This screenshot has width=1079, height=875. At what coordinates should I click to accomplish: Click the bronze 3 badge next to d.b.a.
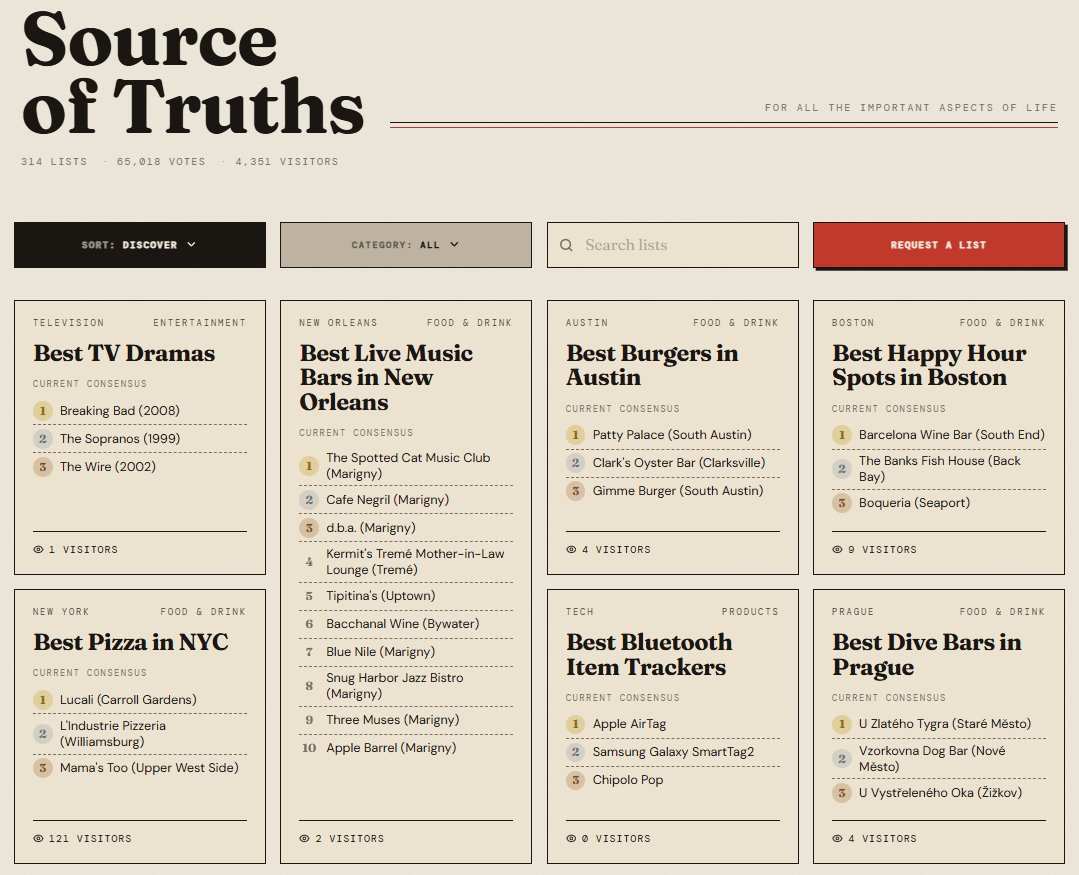(309, 528)
